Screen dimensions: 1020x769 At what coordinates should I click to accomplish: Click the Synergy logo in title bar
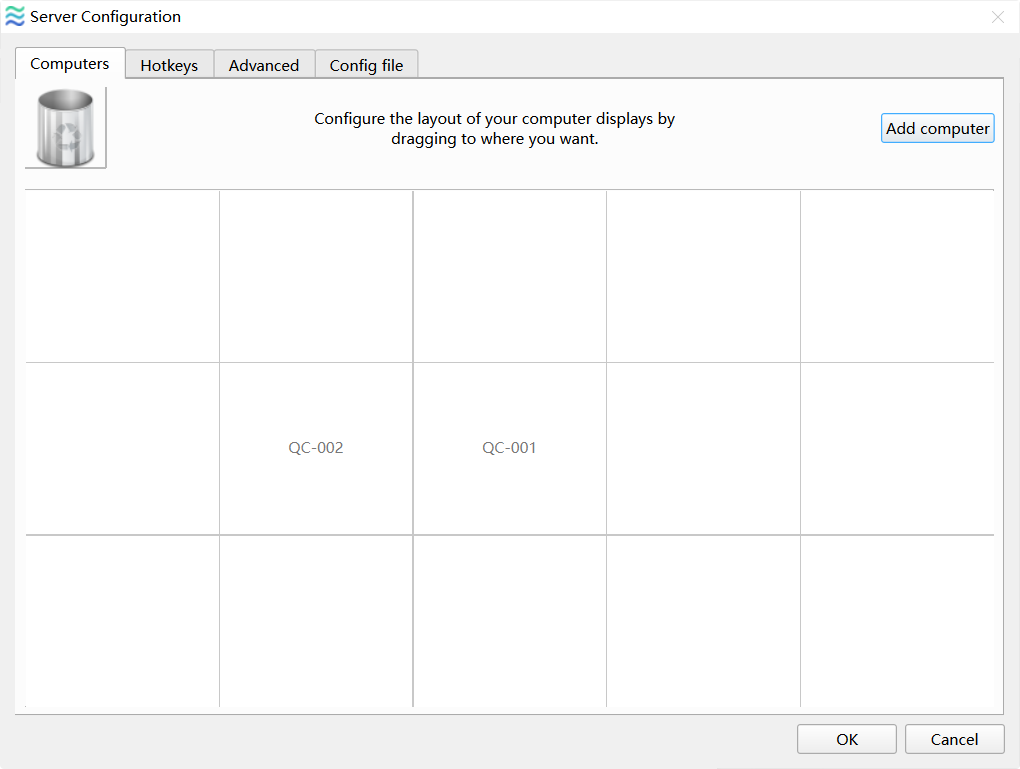point(14,16)
